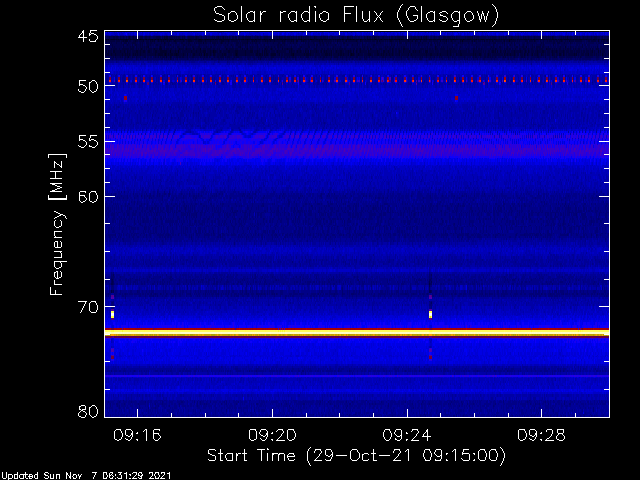The width and height of the screenshot is (640, 480).
Task: Click the bright yellow emission band near 72 MHz
Action: tap(357, 333)
